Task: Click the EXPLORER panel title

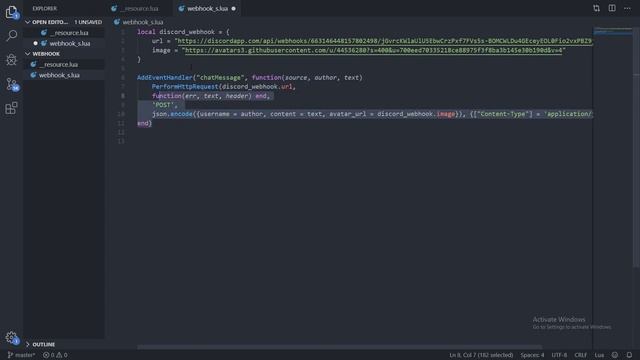Action: [x=45, y=8]
